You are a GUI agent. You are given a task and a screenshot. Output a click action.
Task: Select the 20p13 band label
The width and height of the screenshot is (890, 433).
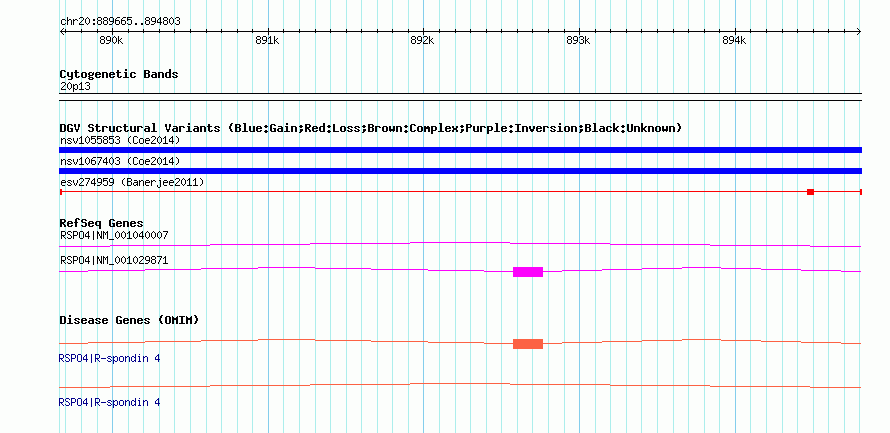75,87
